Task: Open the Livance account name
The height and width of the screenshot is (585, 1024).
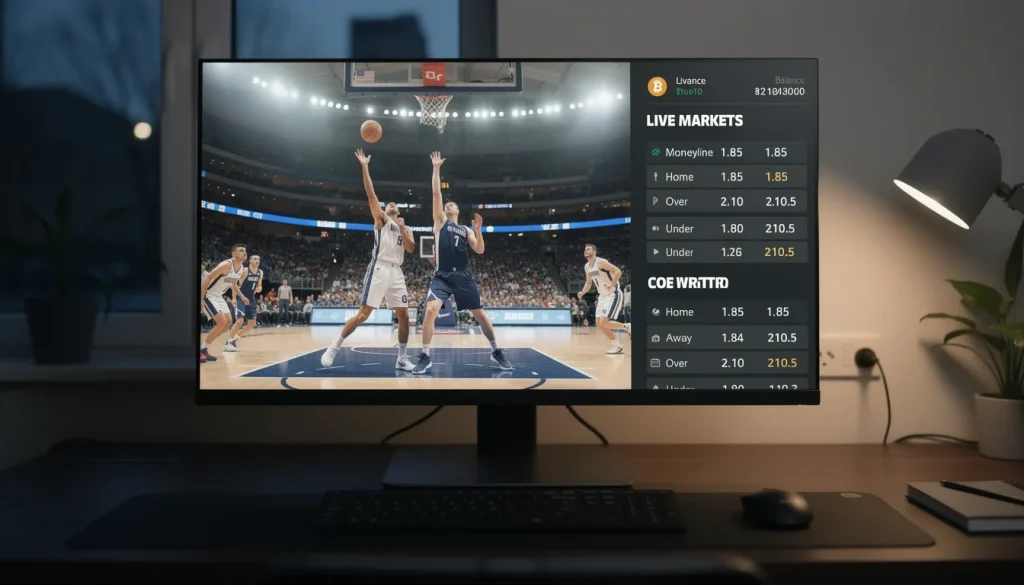Action: coord(690,81)
